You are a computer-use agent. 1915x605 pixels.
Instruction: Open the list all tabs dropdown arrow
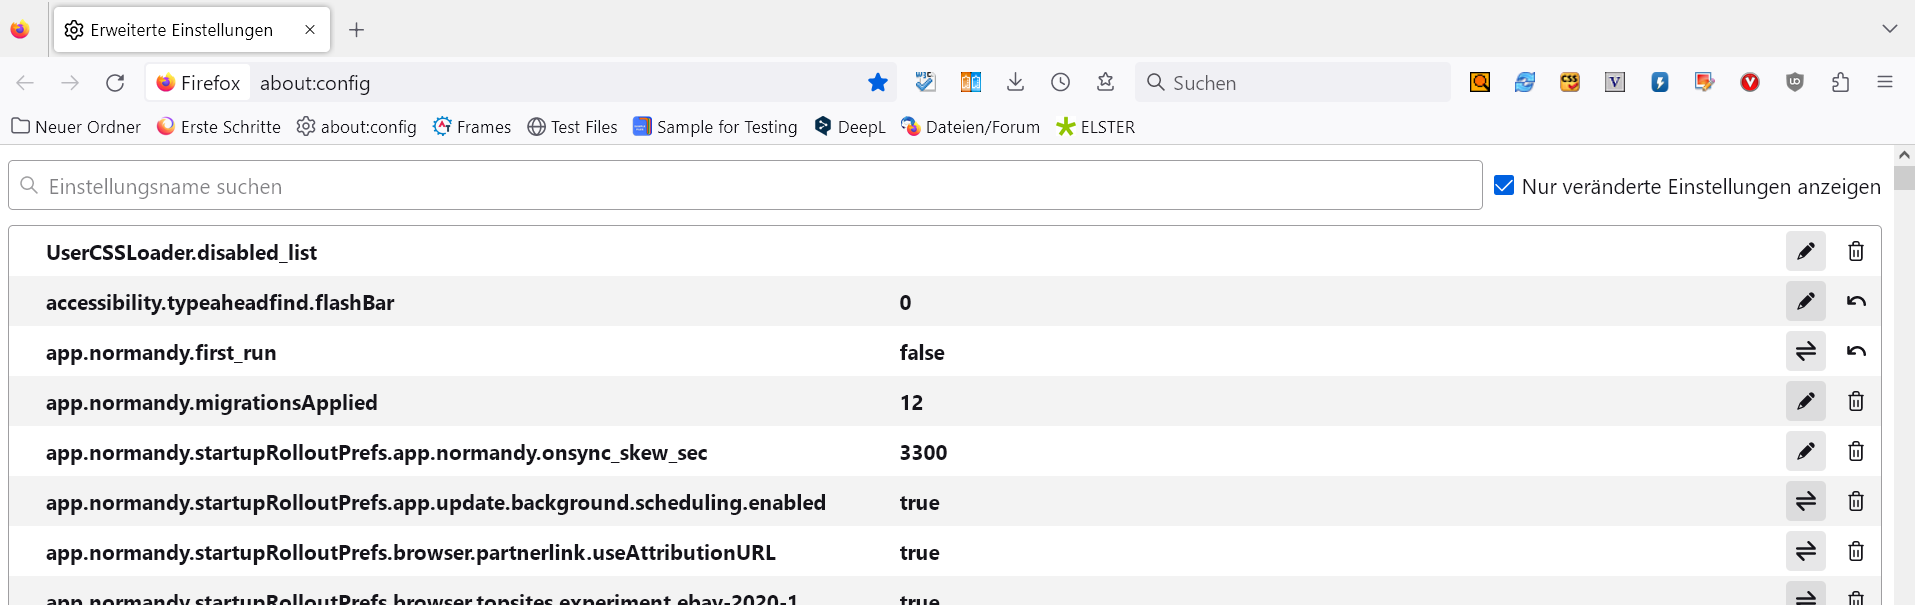coord(1889,29)
